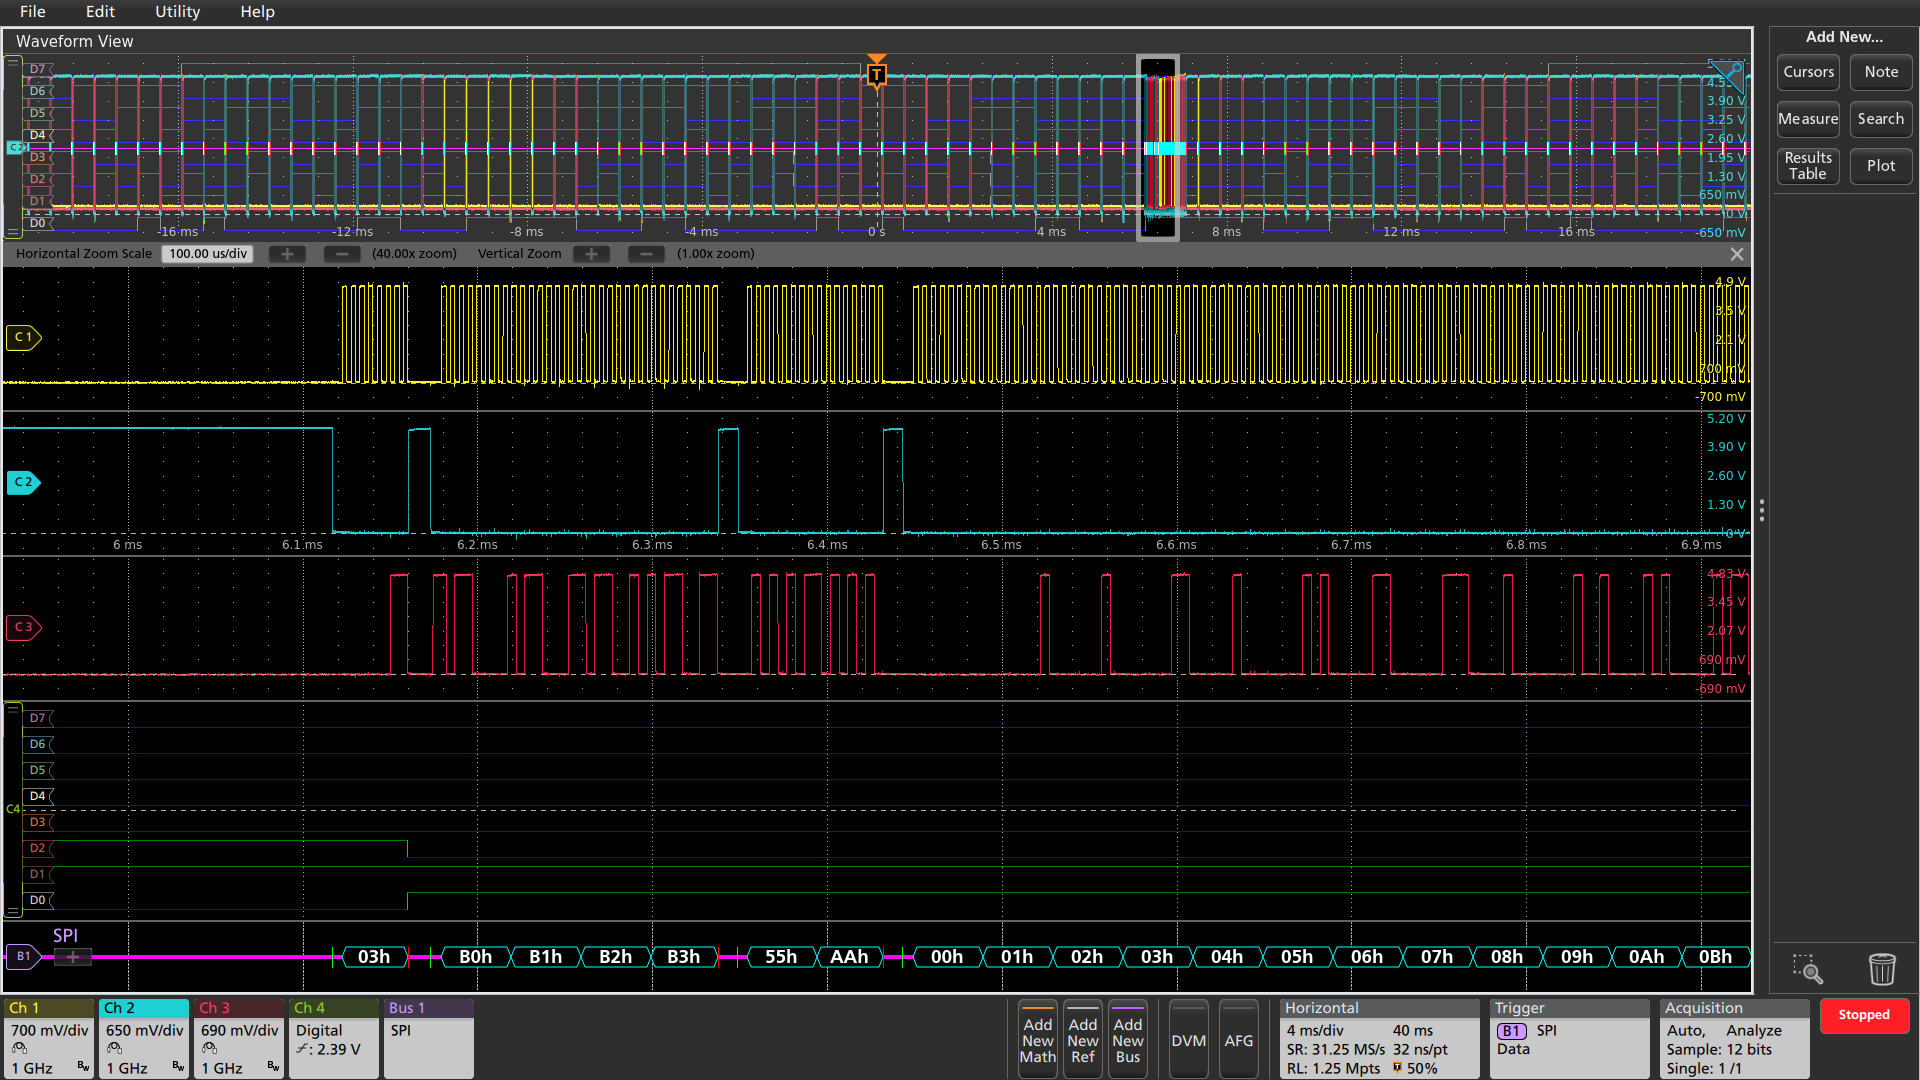Click the trash can delete icon

click(1881, 968)
